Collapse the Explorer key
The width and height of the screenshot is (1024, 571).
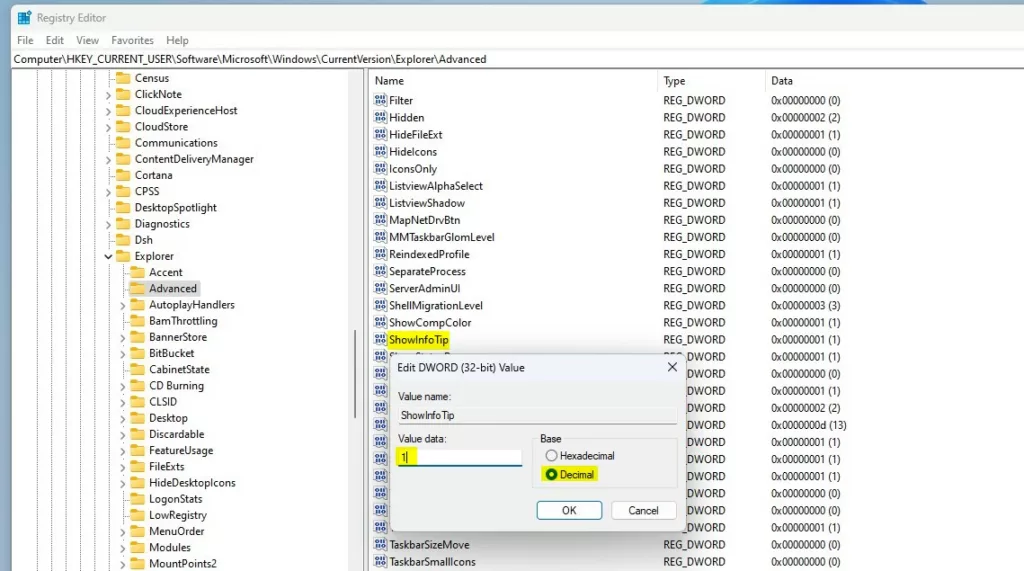[108, 256]
